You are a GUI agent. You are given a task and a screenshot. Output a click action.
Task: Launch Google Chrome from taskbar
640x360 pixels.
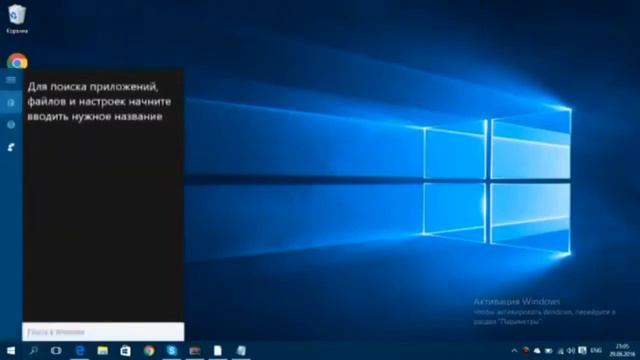click(x=149, y=351)
